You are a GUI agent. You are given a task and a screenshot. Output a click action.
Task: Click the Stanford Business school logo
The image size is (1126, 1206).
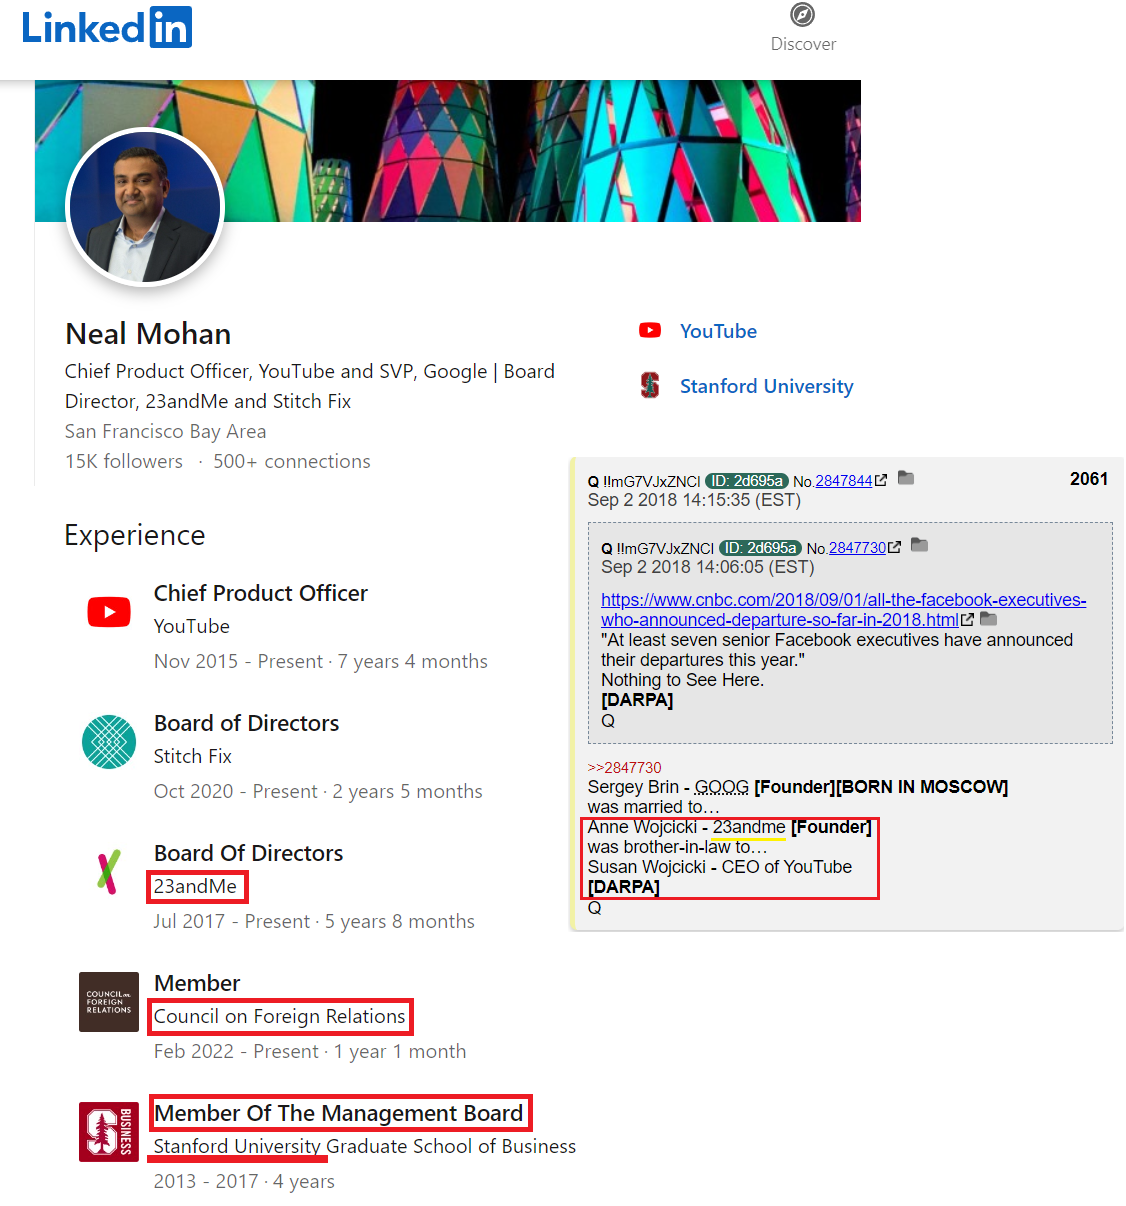coord(109,1132)
